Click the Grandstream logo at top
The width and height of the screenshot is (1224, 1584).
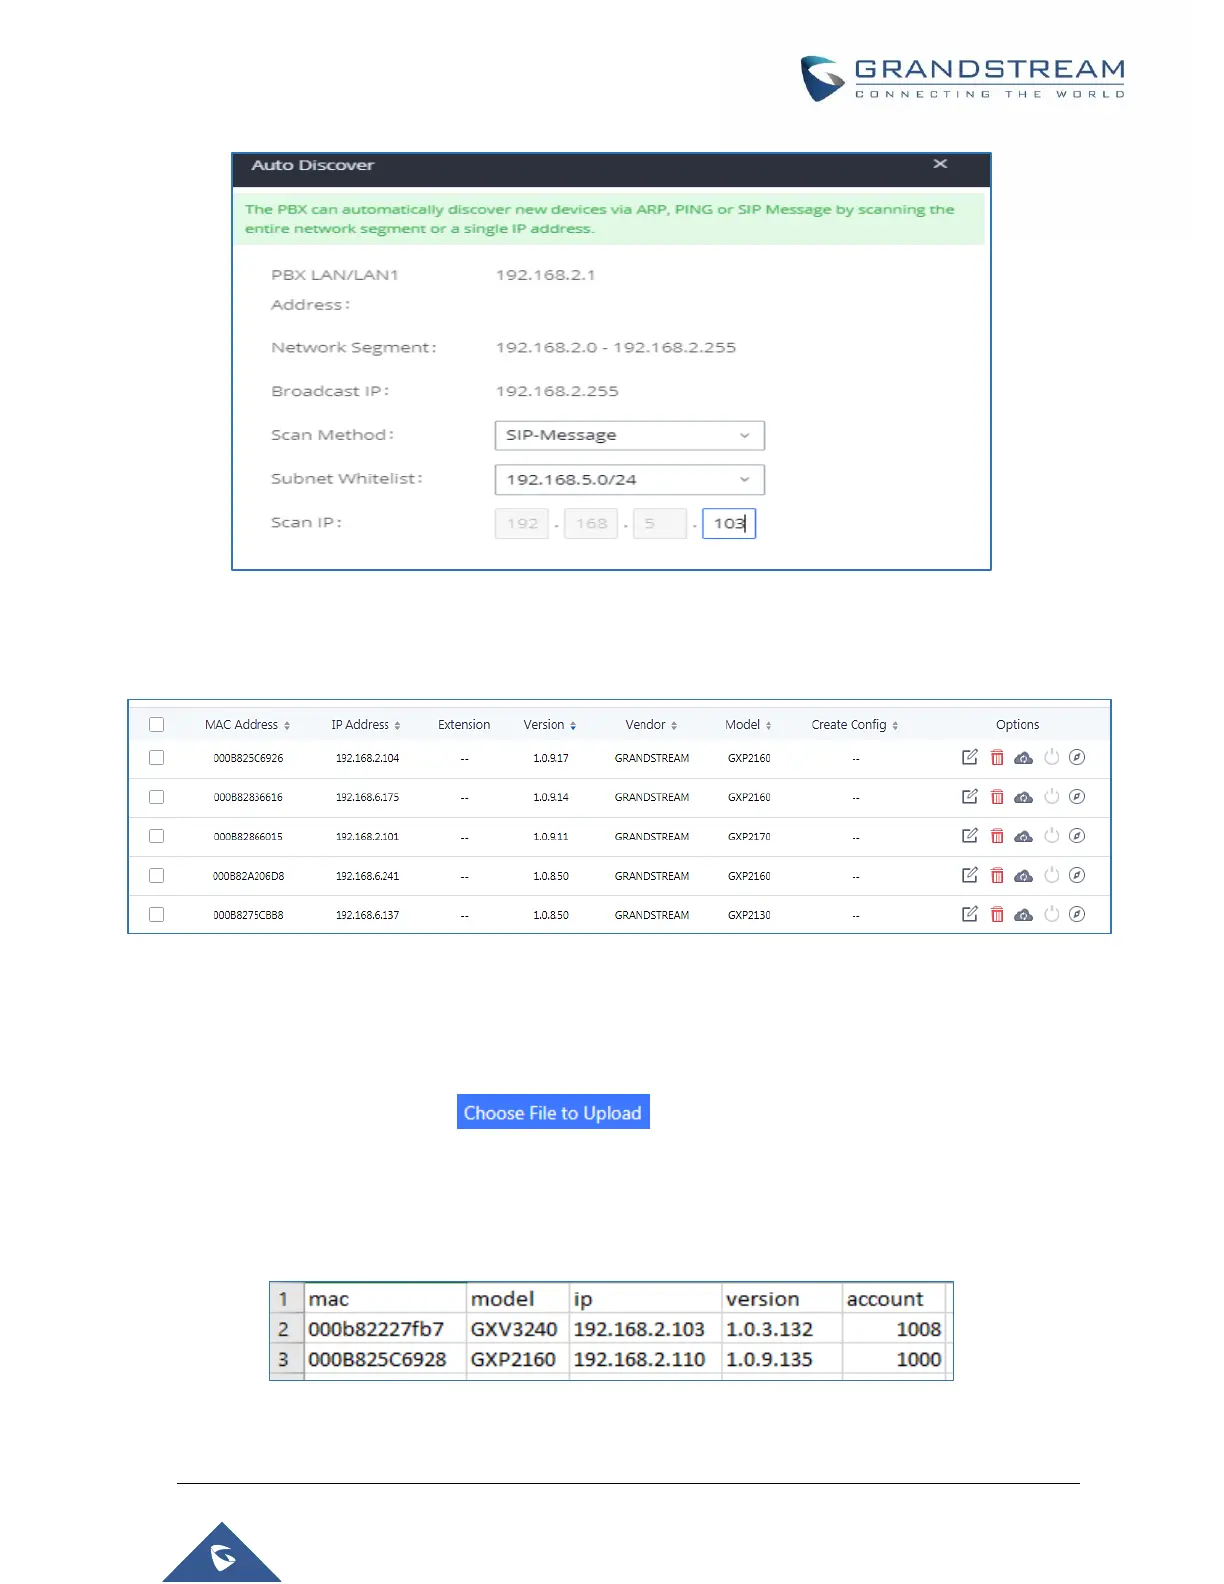coord(963,78)
